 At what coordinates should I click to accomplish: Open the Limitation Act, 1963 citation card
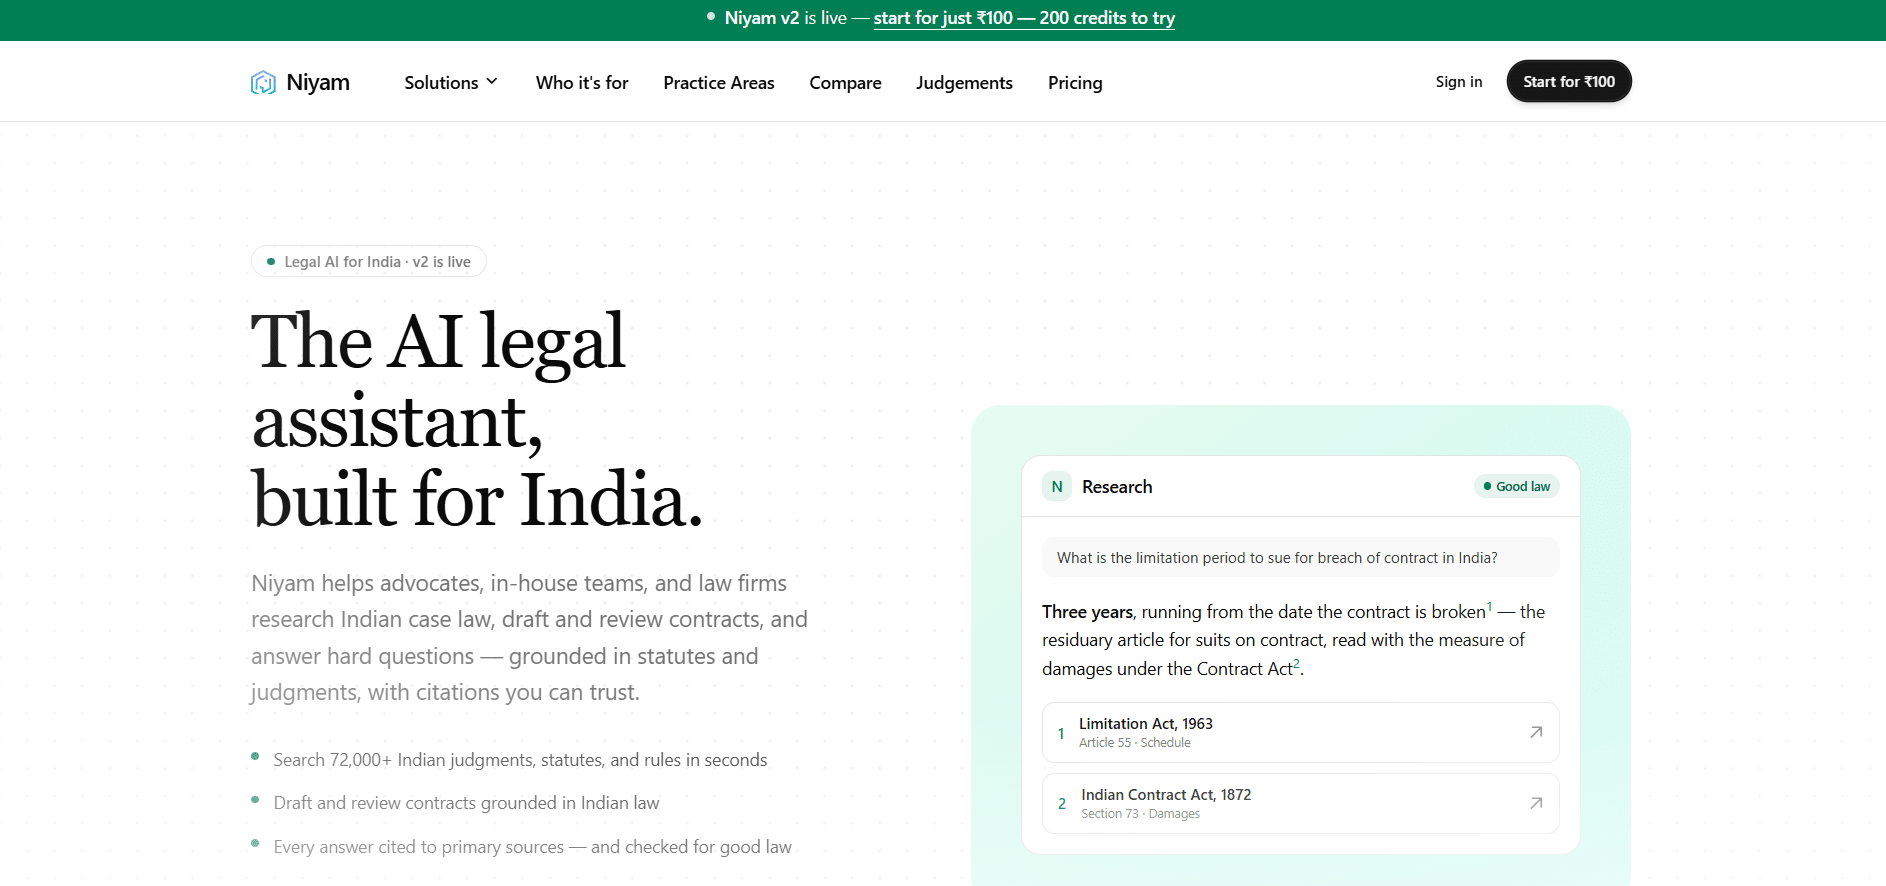[x=1300, y=732]
